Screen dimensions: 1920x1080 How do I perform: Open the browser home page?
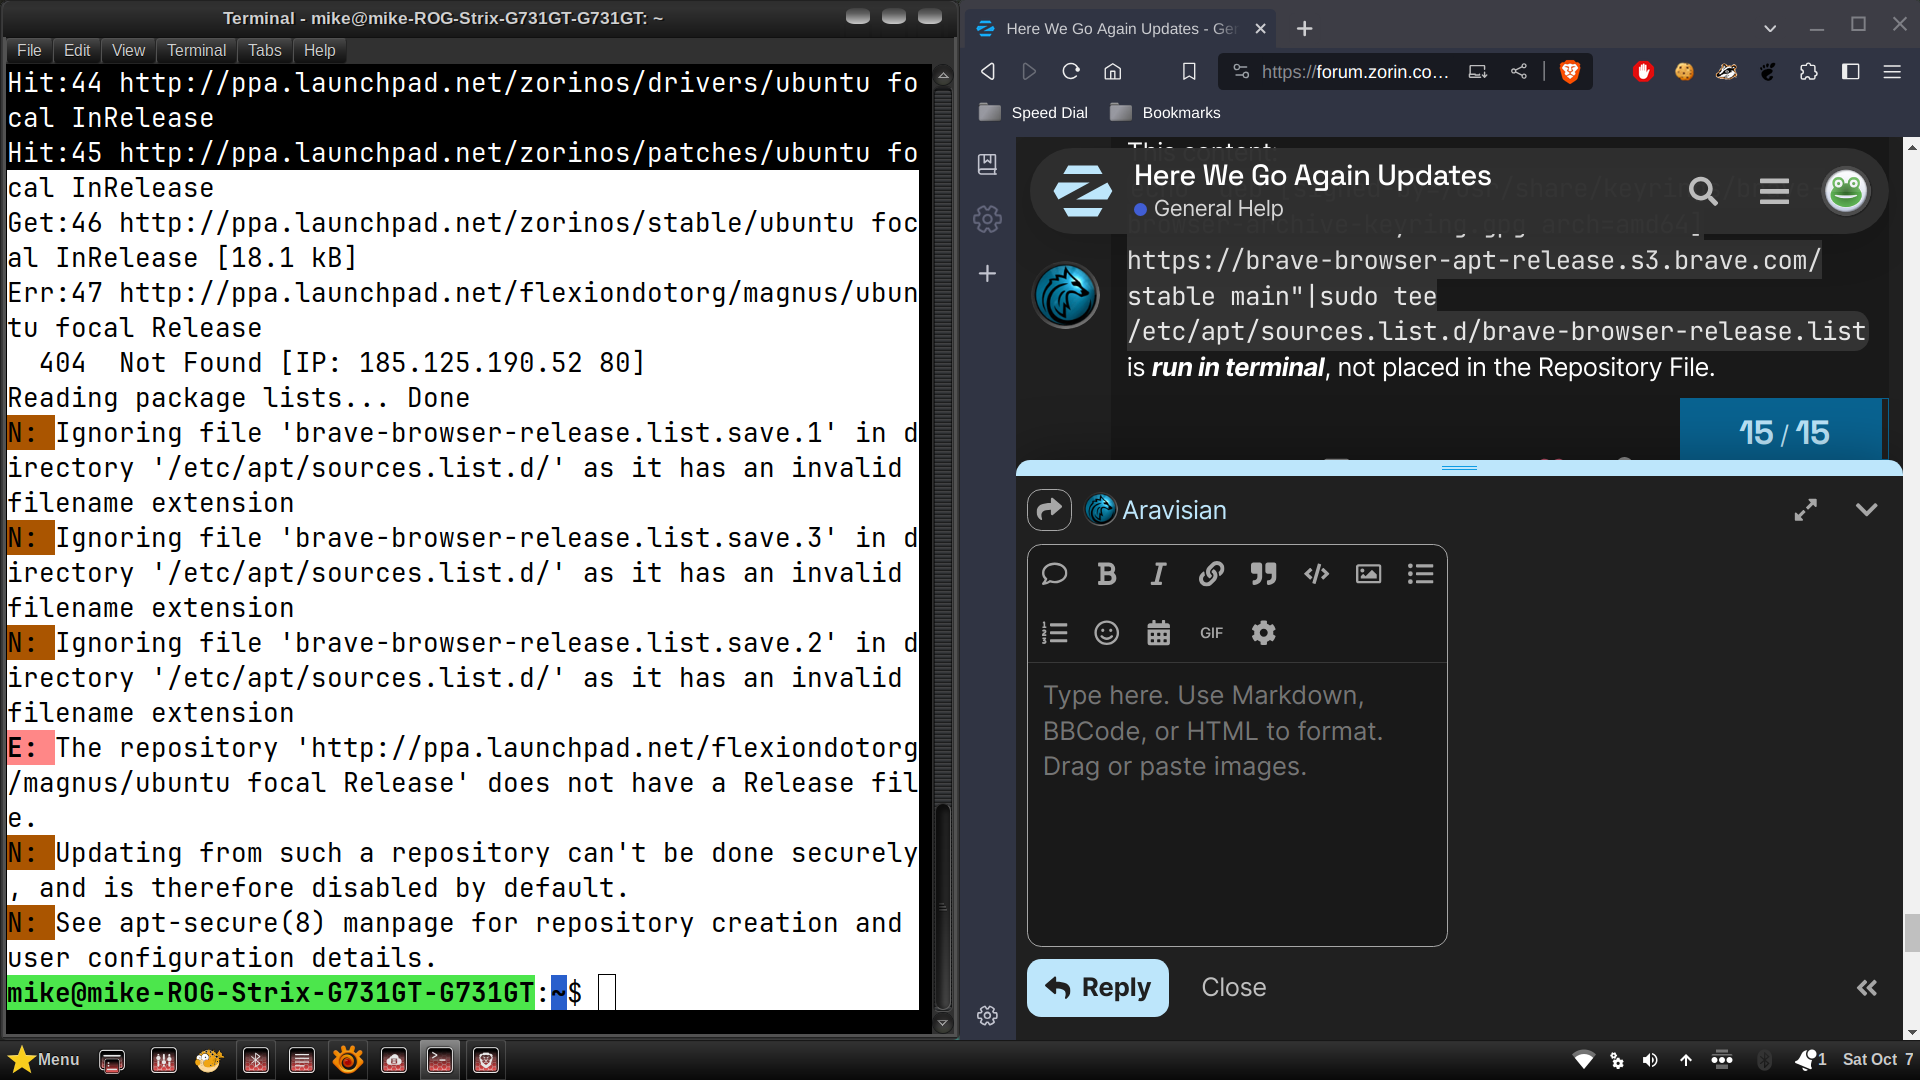pos(1113,71)
